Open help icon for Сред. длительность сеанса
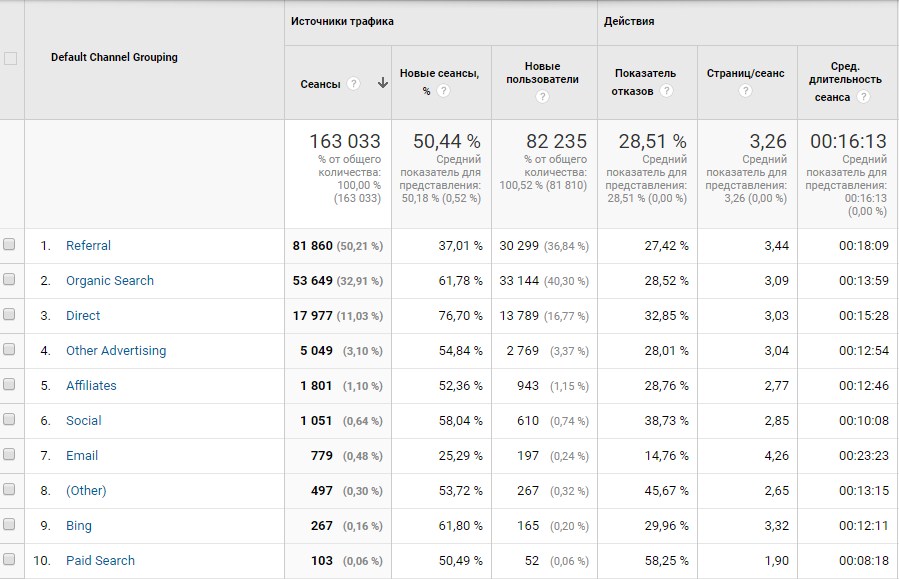899x579 pixels. pos(863,97)
